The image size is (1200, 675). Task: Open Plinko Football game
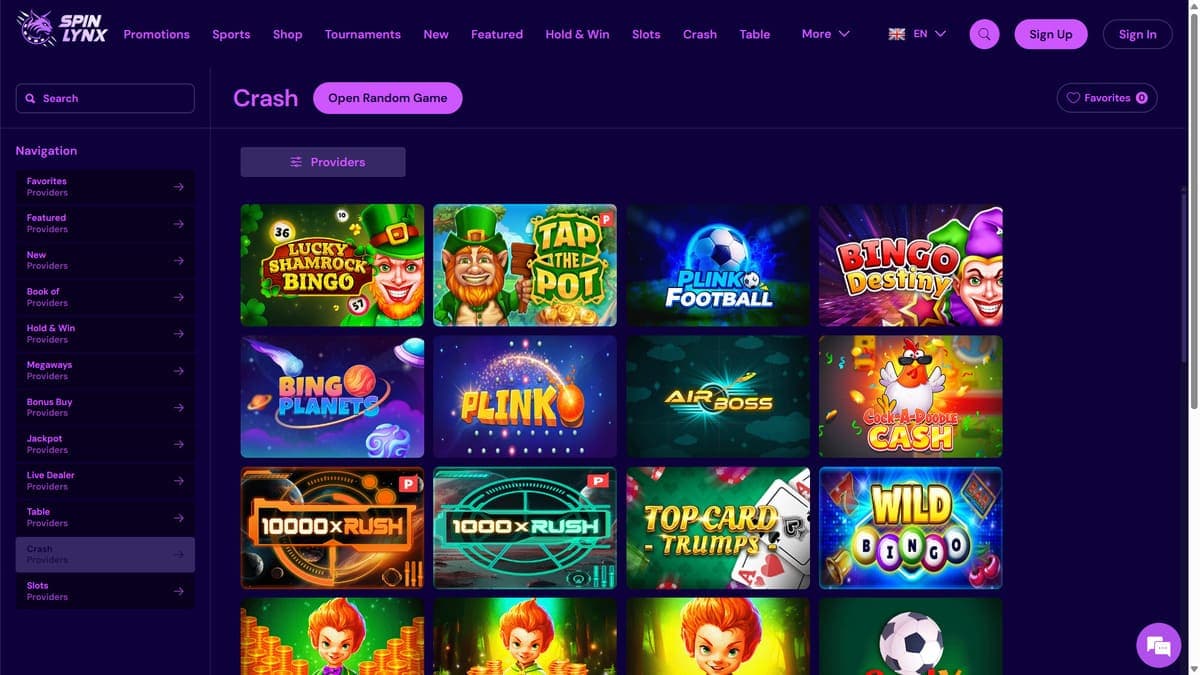[718, 265]
